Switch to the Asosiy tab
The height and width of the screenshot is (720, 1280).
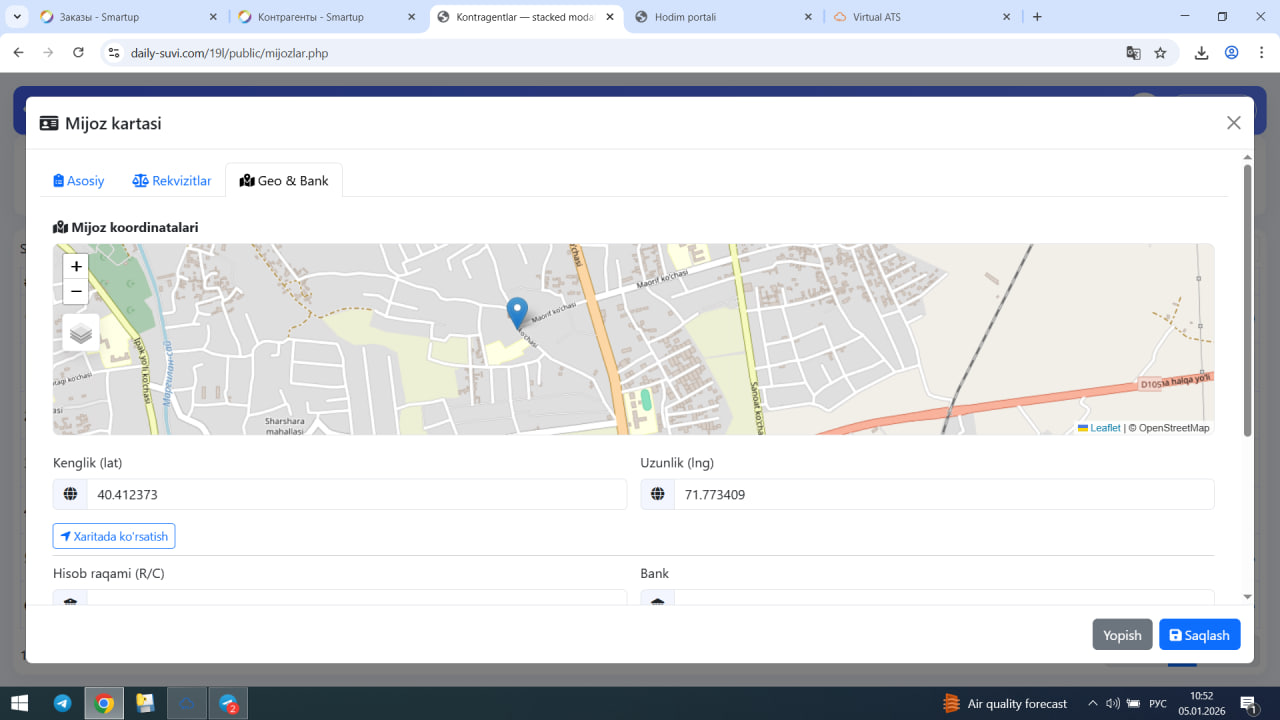[79, 181]
